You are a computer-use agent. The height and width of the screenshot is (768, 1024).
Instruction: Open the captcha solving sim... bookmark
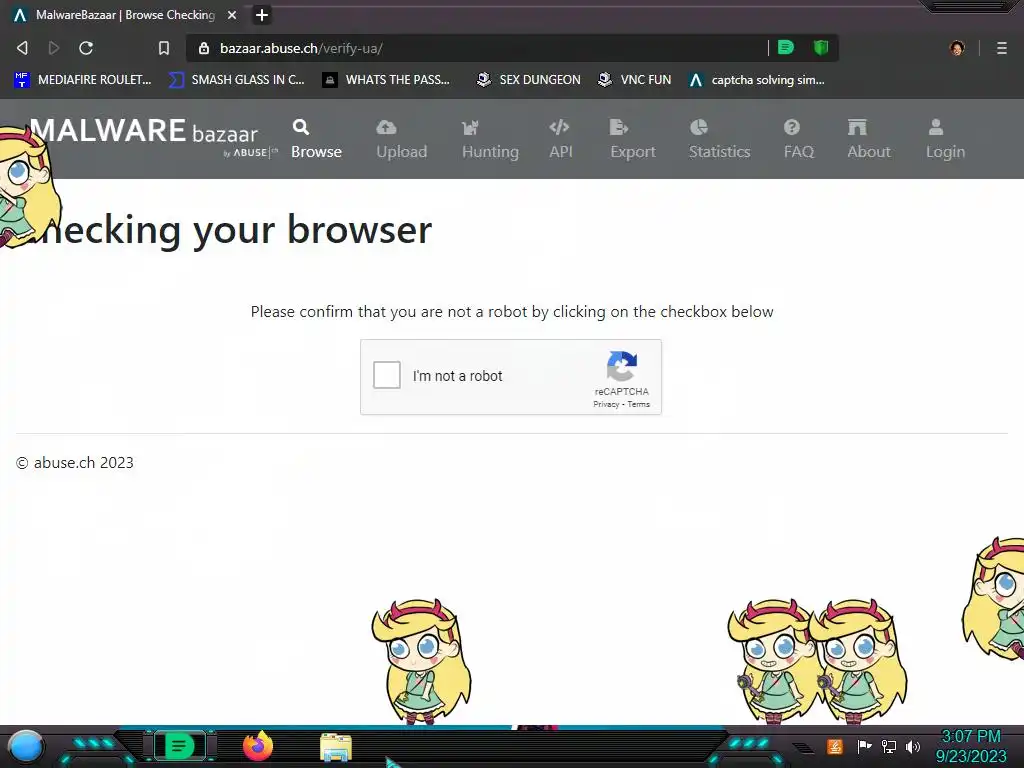click(x=757, y=80)
